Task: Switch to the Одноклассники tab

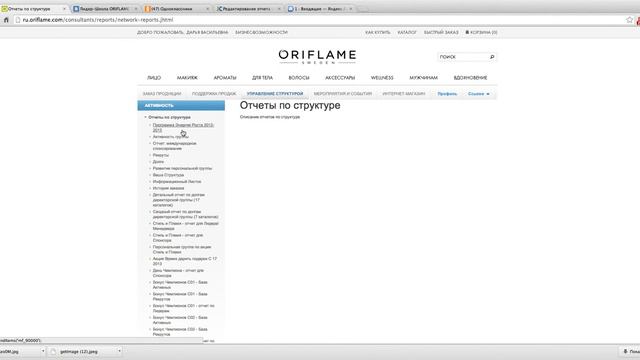Action: click(171, 9)
